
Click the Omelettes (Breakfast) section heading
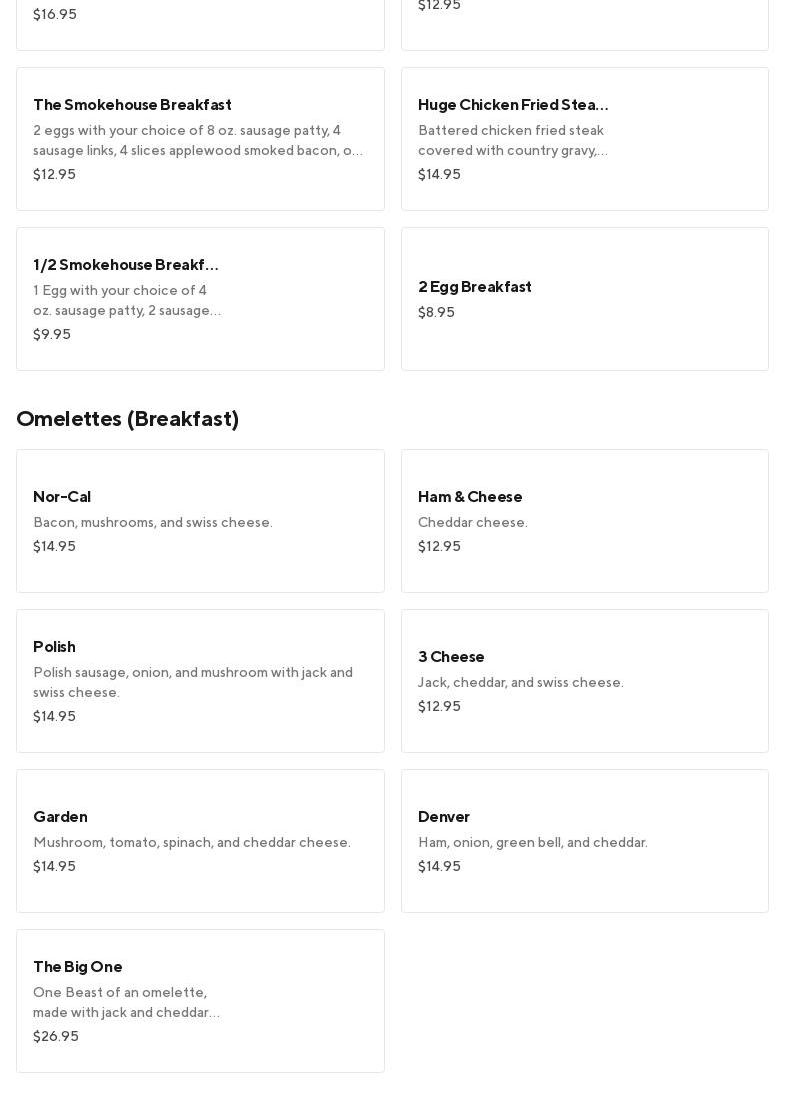pos(127,418)
